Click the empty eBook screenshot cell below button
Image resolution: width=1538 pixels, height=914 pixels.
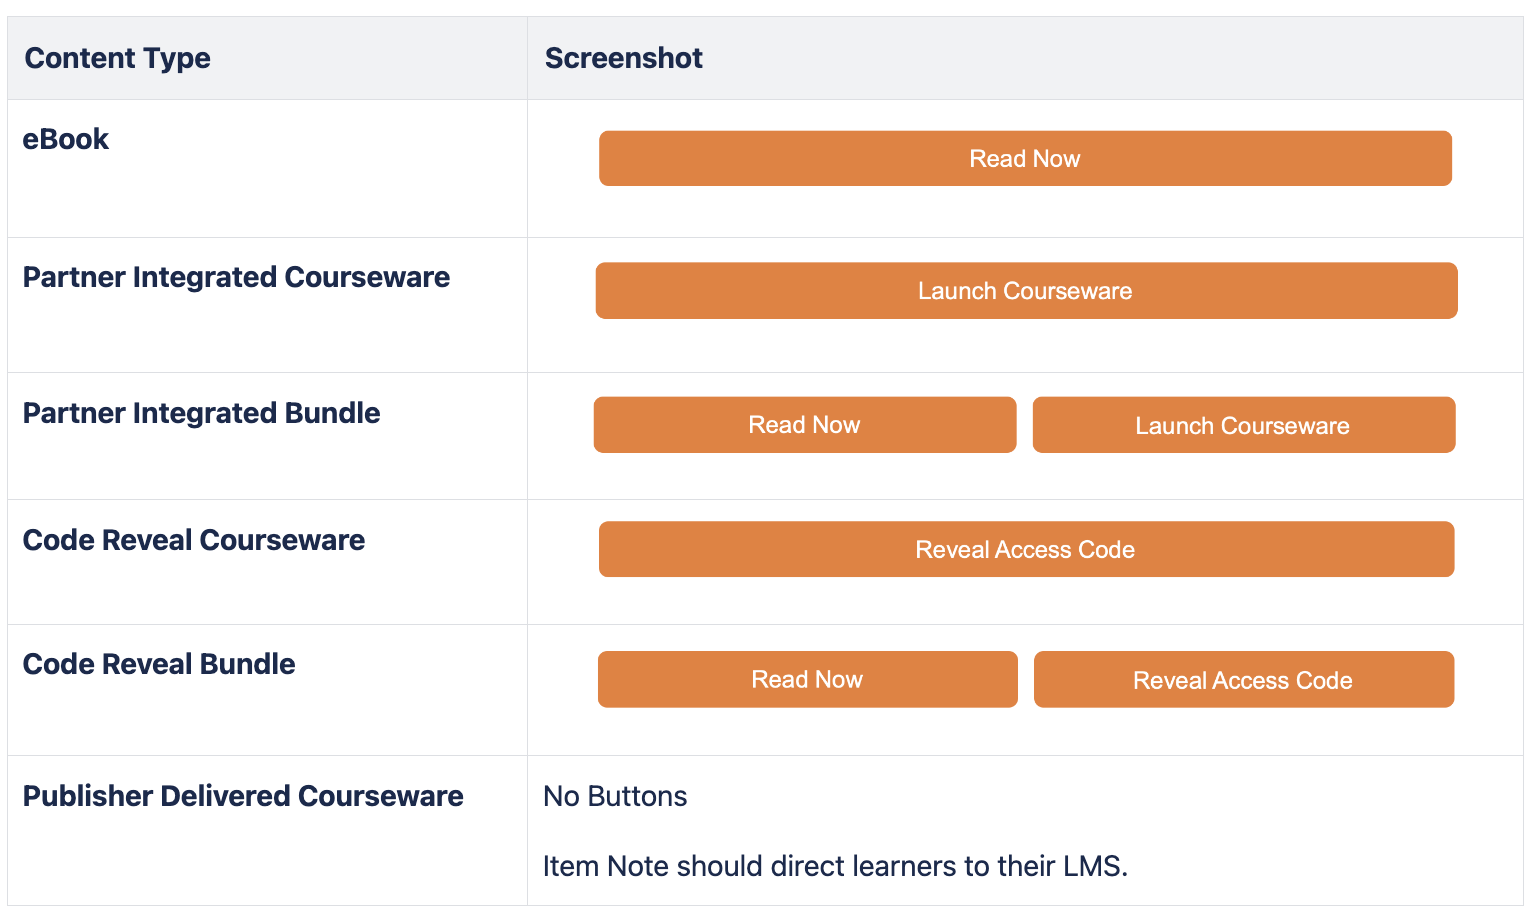point(1025,212)
